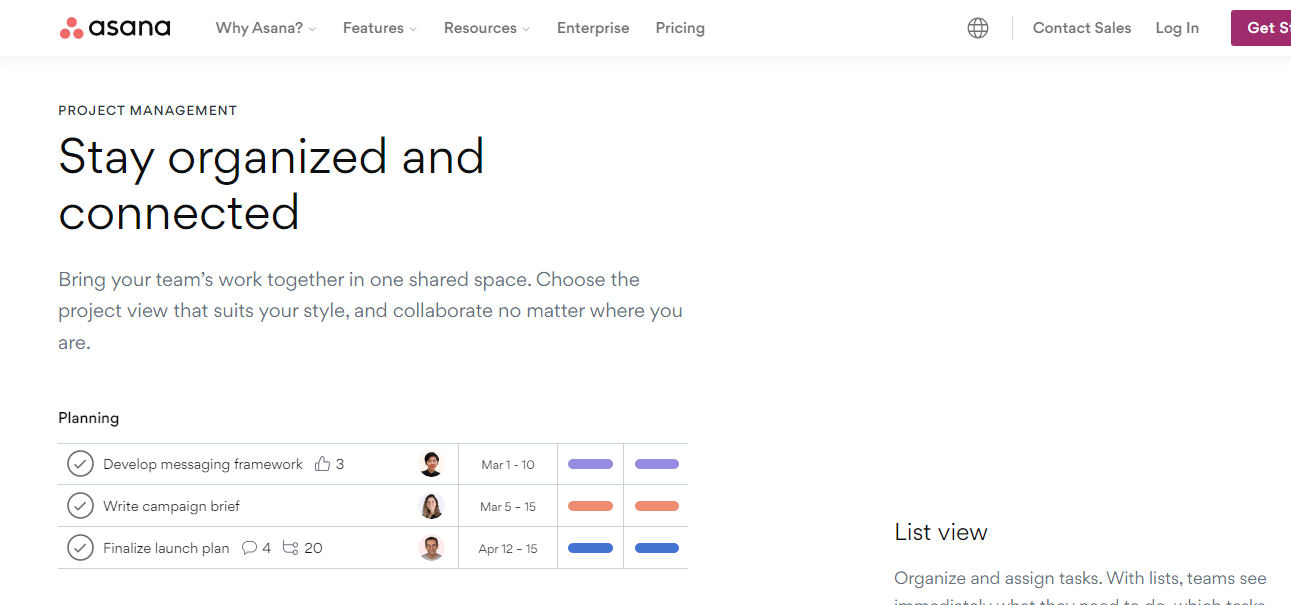Mark Write campaign brief as complete

coord(80,506)
